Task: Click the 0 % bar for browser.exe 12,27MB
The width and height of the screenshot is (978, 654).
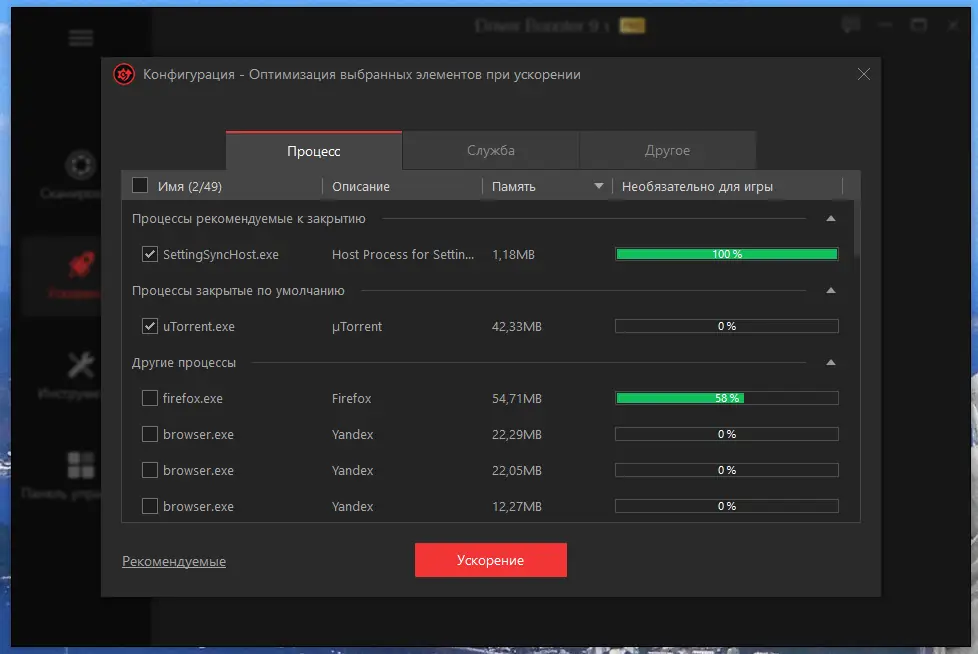Action: click(727, 506)
